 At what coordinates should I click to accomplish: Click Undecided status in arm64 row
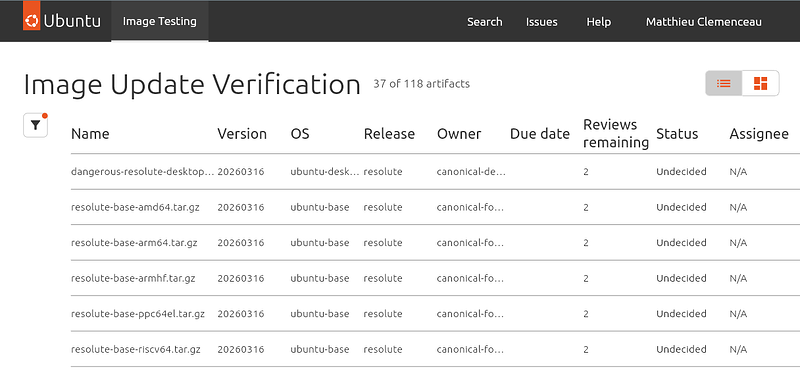point(681,243)
